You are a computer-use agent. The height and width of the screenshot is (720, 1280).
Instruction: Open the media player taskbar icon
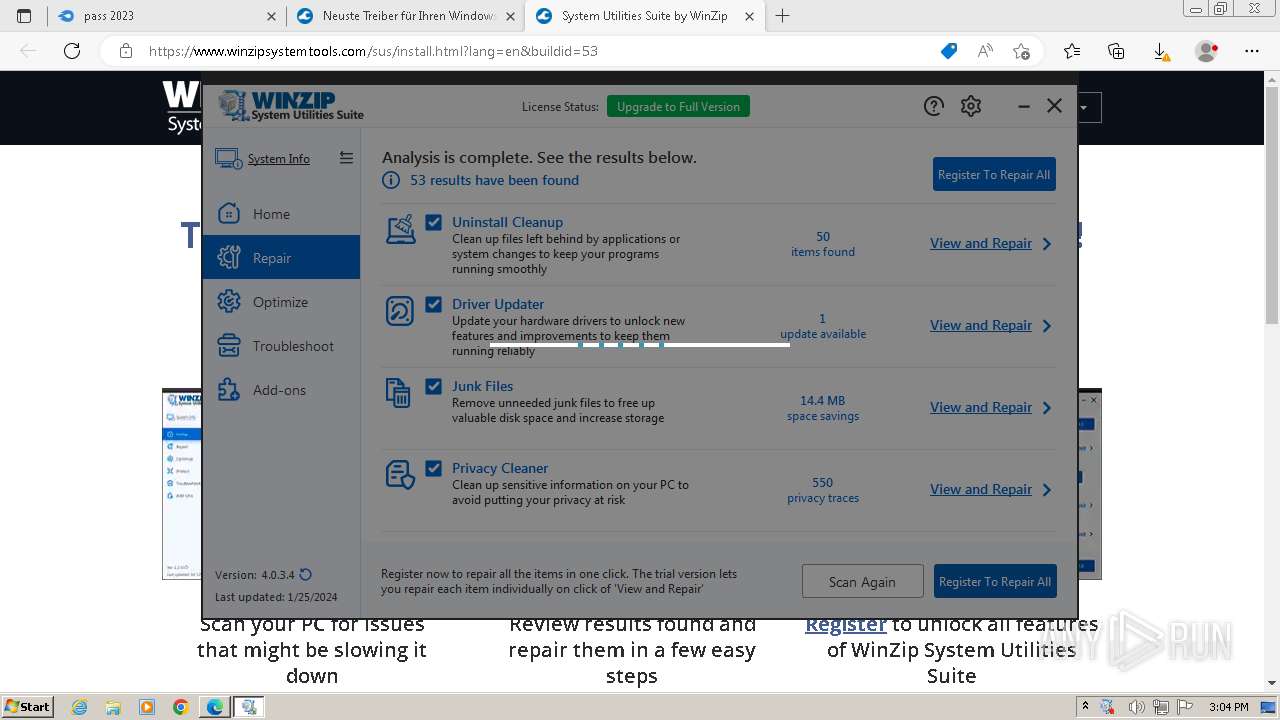click(147, 707)
